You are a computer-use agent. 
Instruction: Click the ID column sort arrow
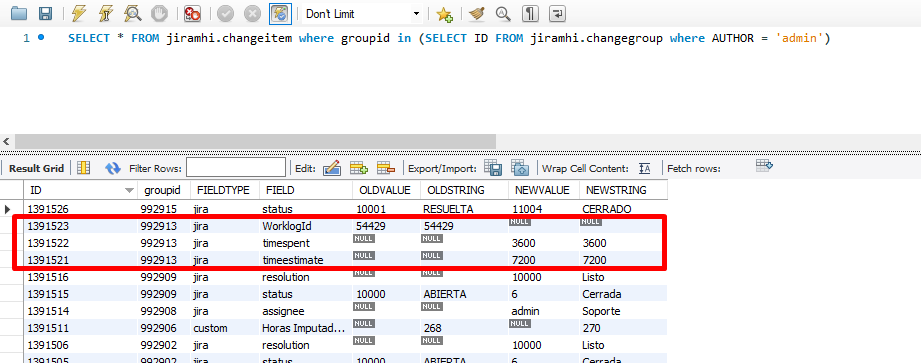(x=129, y=190)
